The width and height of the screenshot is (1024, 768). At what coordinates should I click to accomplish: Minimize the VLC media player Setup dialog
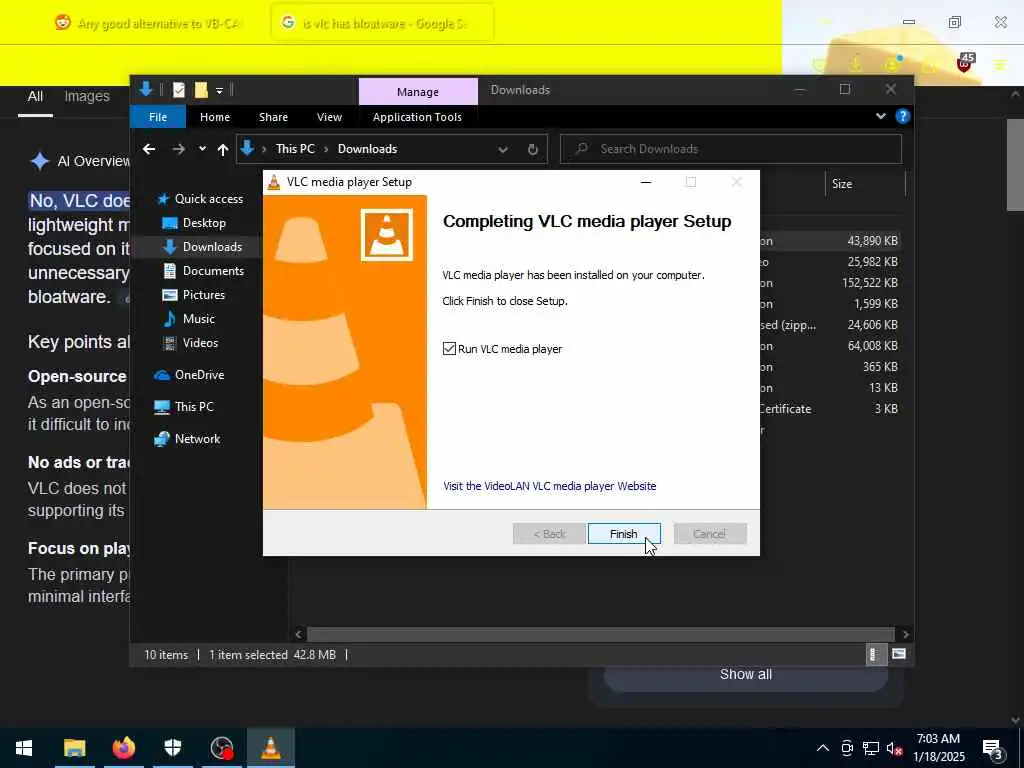pyautogui.click(x=646, y=182)
